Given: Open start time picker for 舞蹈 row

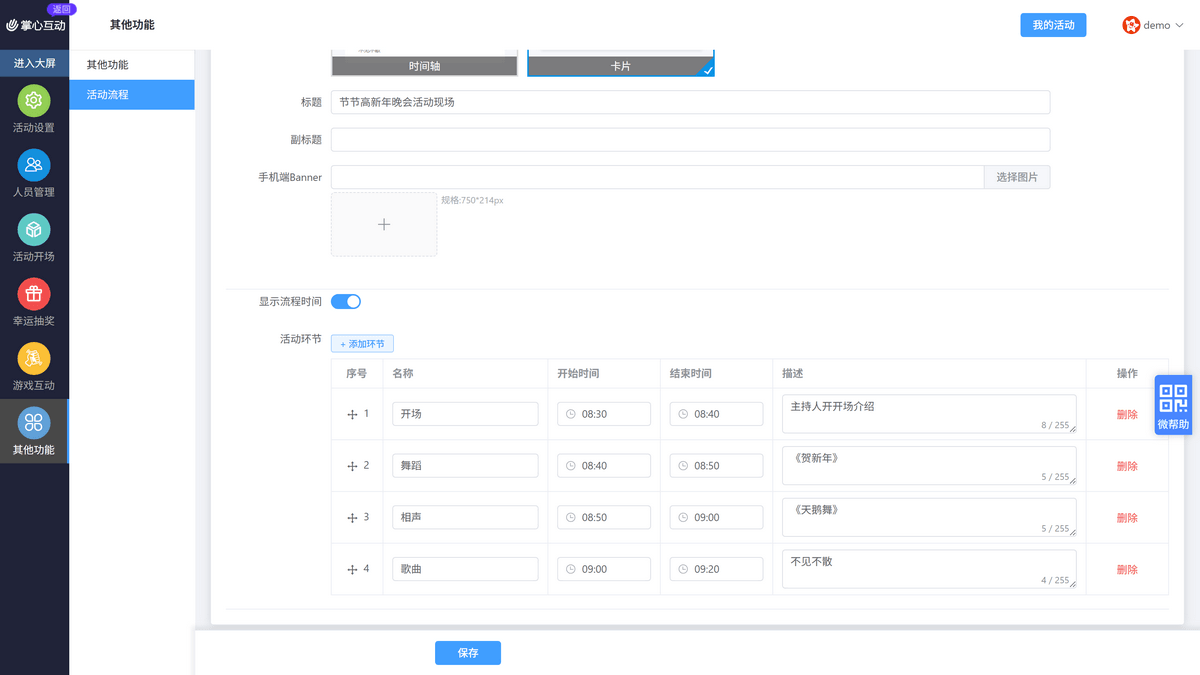Looking at the screenshot, I should coord(604,466).
